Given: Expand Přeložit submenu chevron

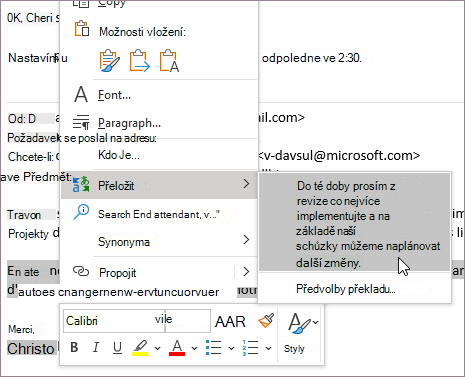Looking at the screenshot, I should pos(246,184).
